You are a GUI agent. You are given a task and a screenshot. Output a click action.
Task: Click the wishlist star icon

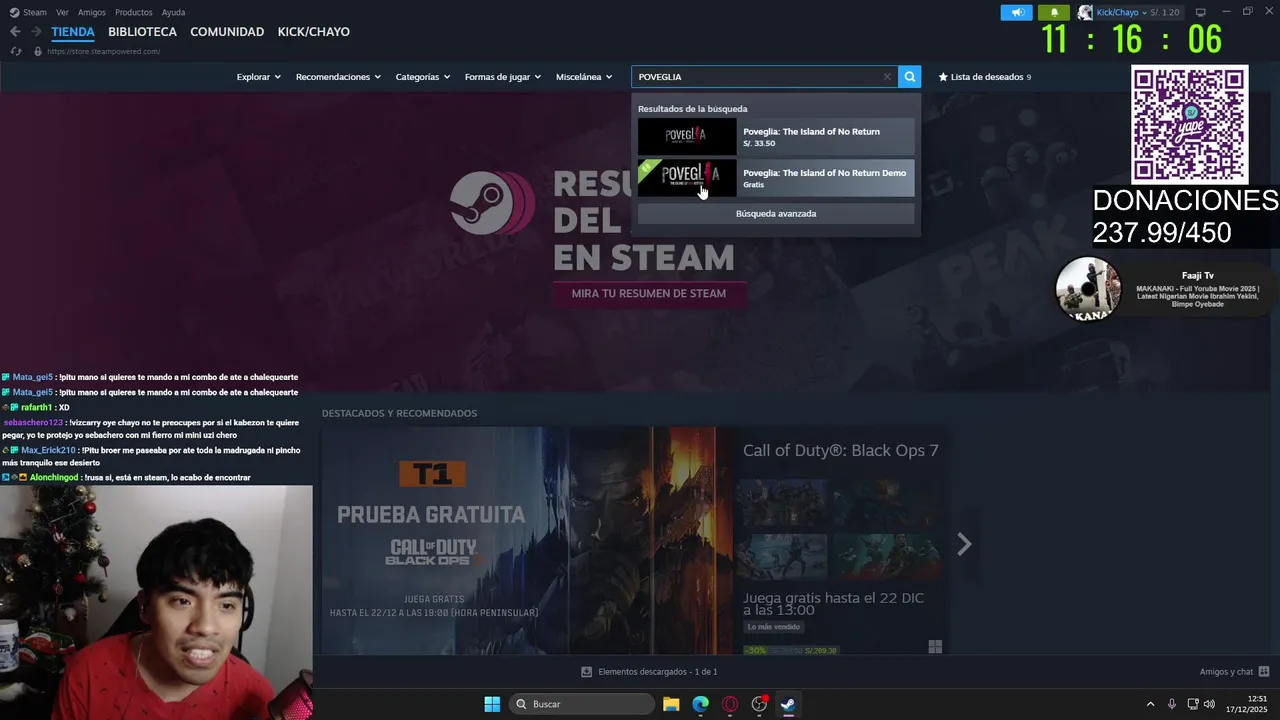943,77
